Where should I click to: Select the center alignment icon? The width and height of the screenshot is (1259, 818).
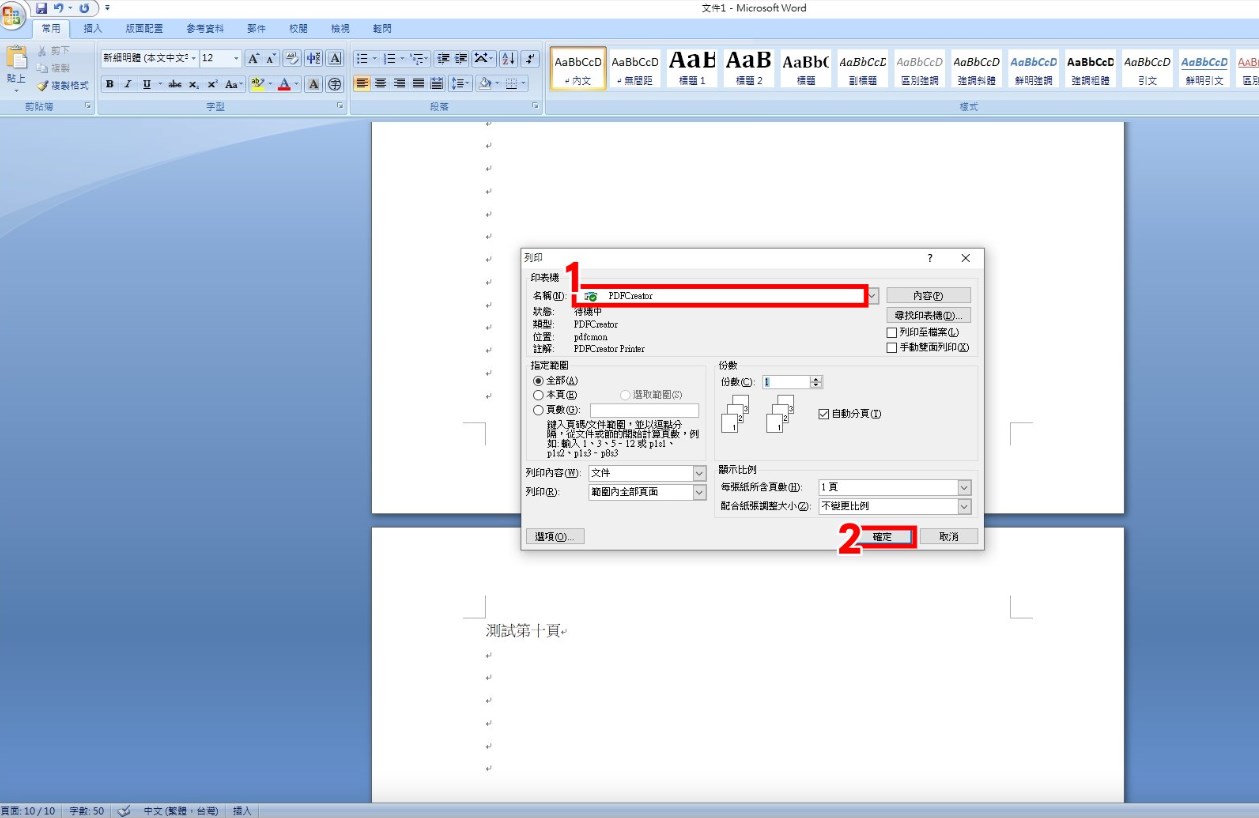381,84
